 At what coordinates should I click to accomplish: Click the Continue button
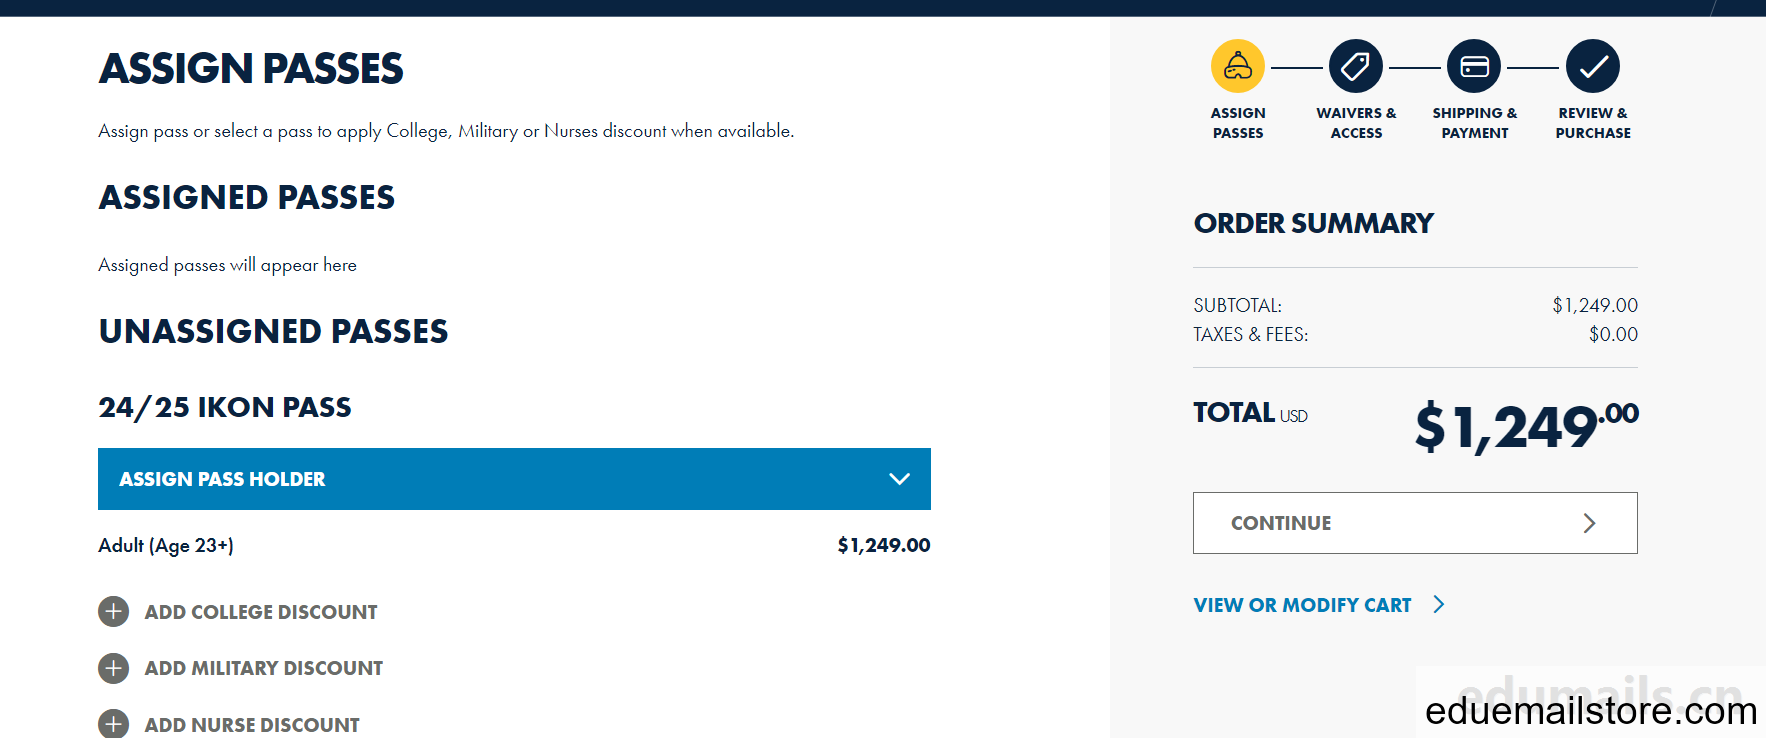coord(1415,523)
